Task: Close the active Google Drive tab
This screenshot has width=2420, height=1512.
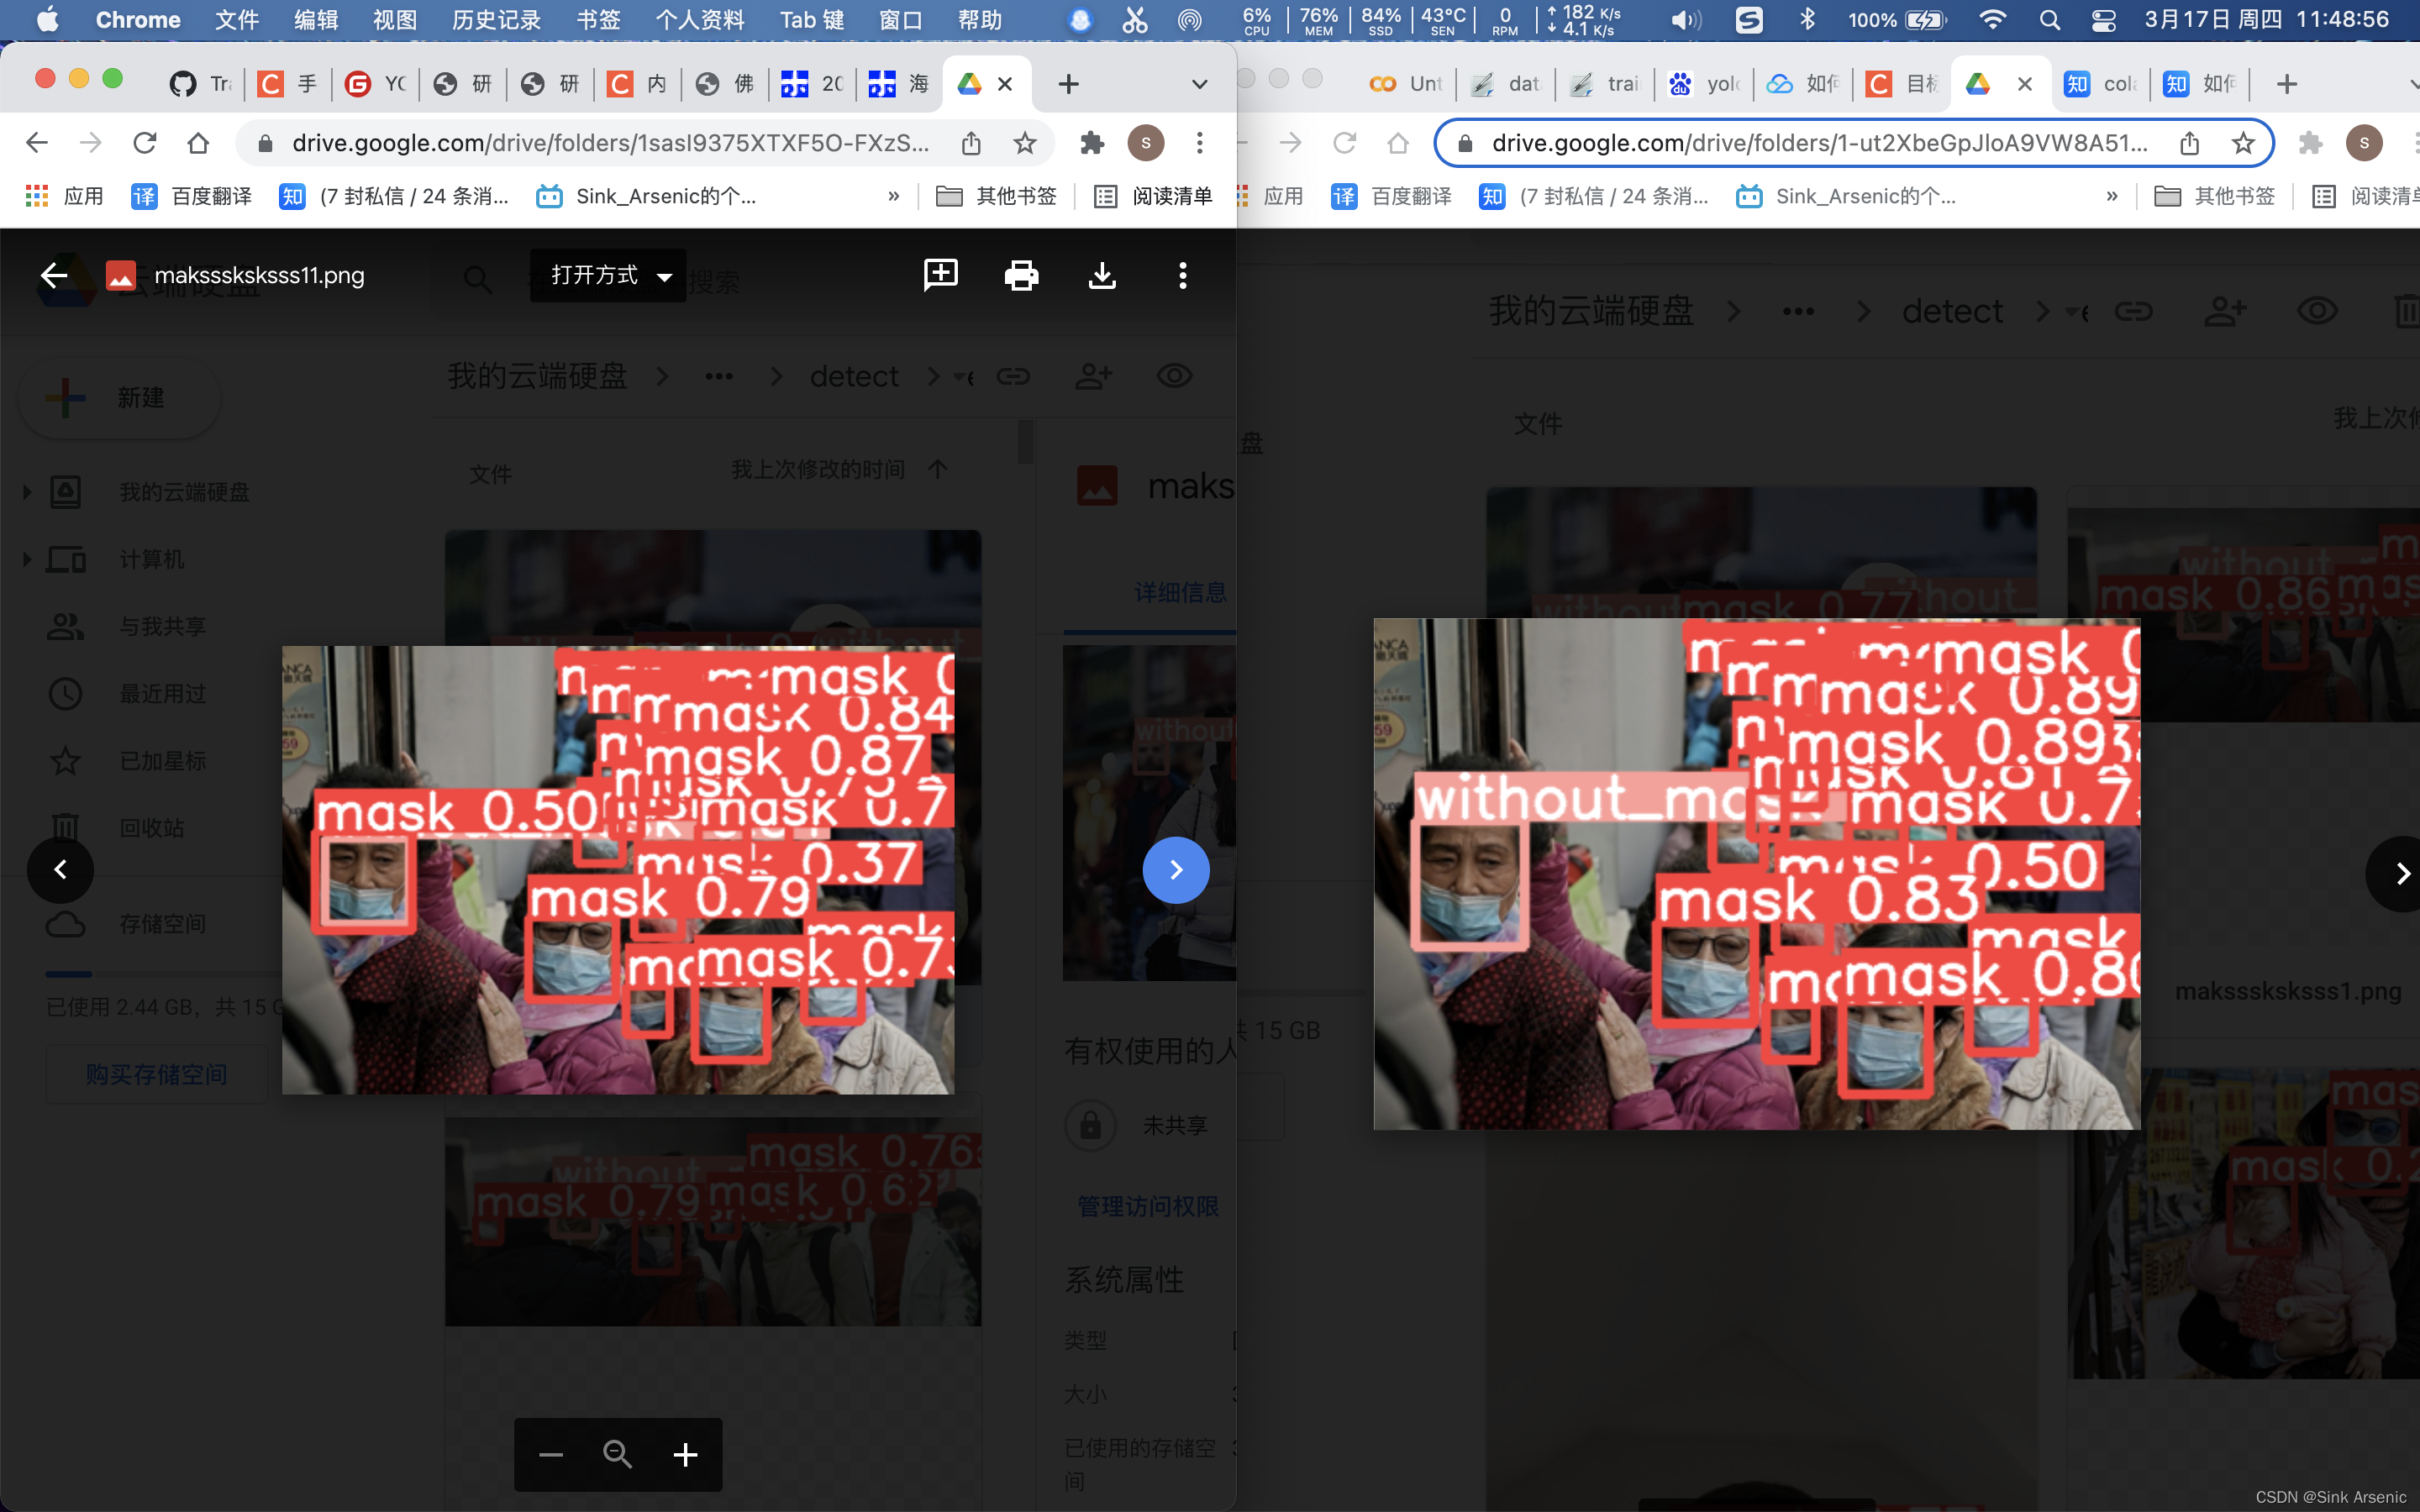Action: [1005, 84]
